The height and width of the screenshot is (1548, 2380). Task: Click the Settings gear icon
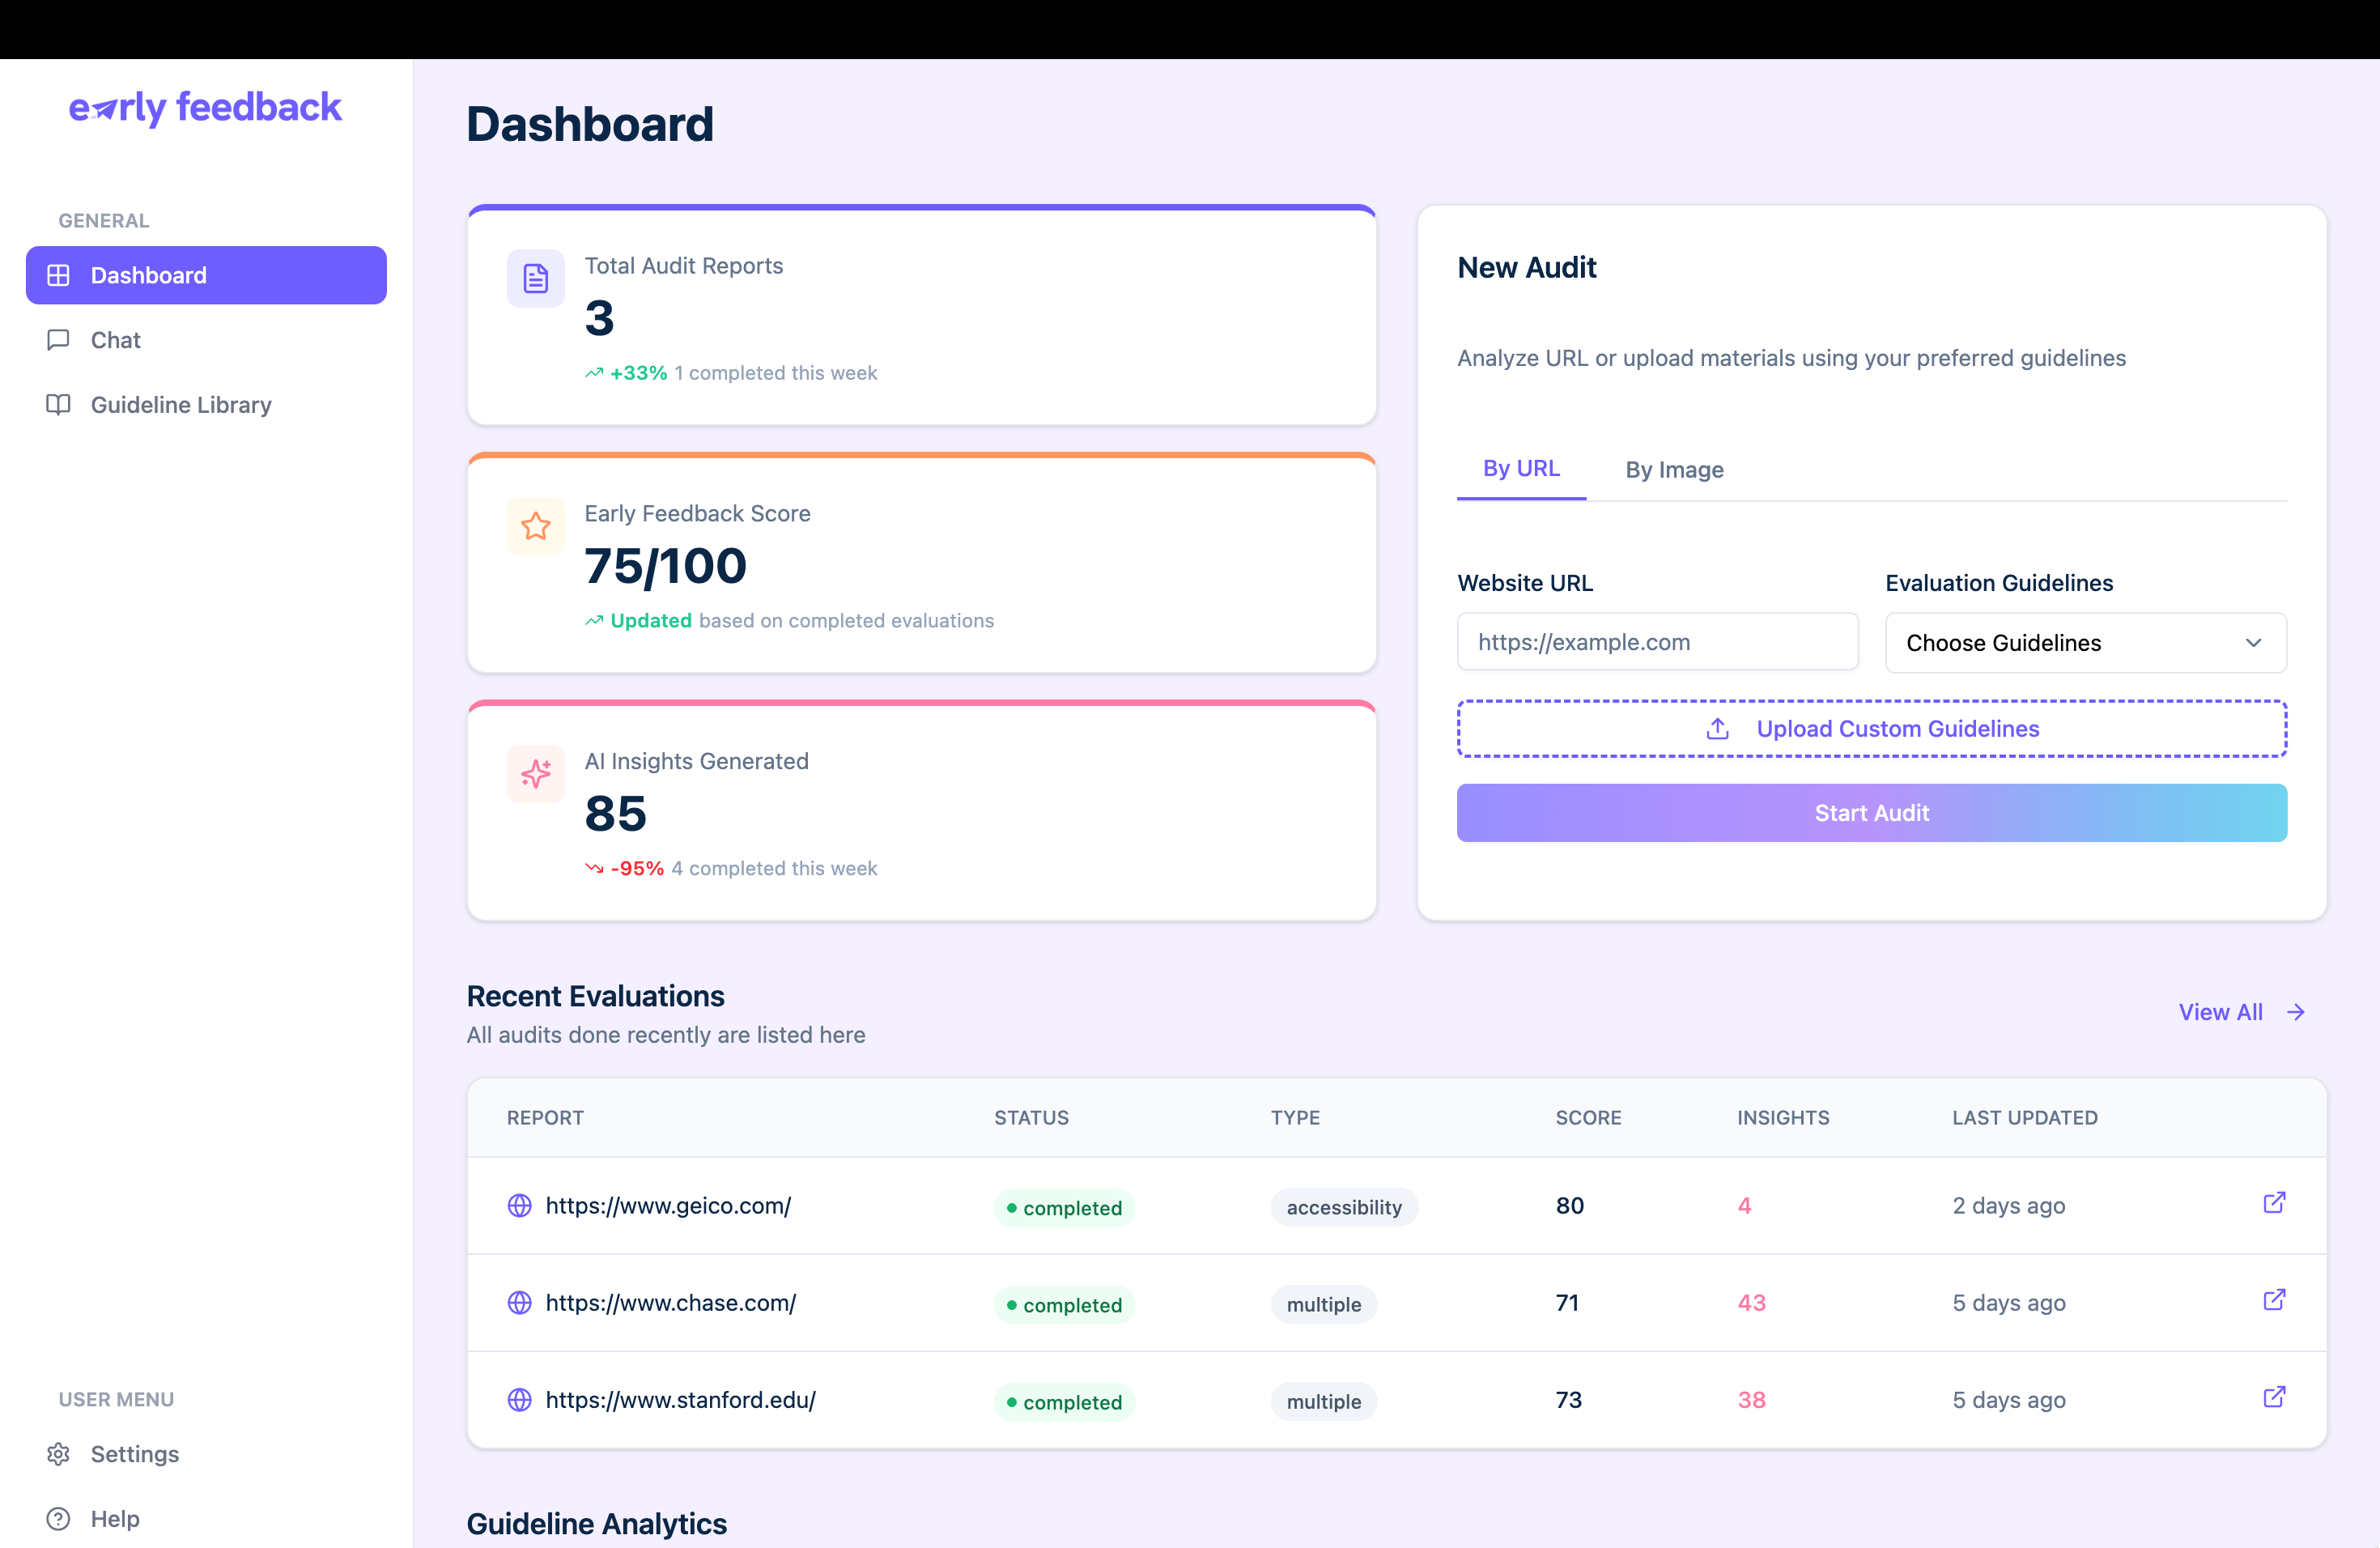(59, 1454)
